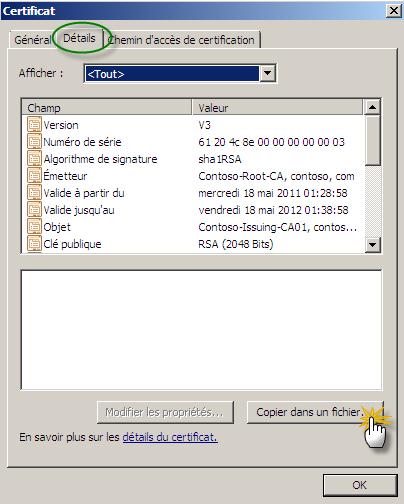The image size is (404, 504).
Task: Click the field list scroll down arrow
Action: pyautogui.click(x=372, y=245)
